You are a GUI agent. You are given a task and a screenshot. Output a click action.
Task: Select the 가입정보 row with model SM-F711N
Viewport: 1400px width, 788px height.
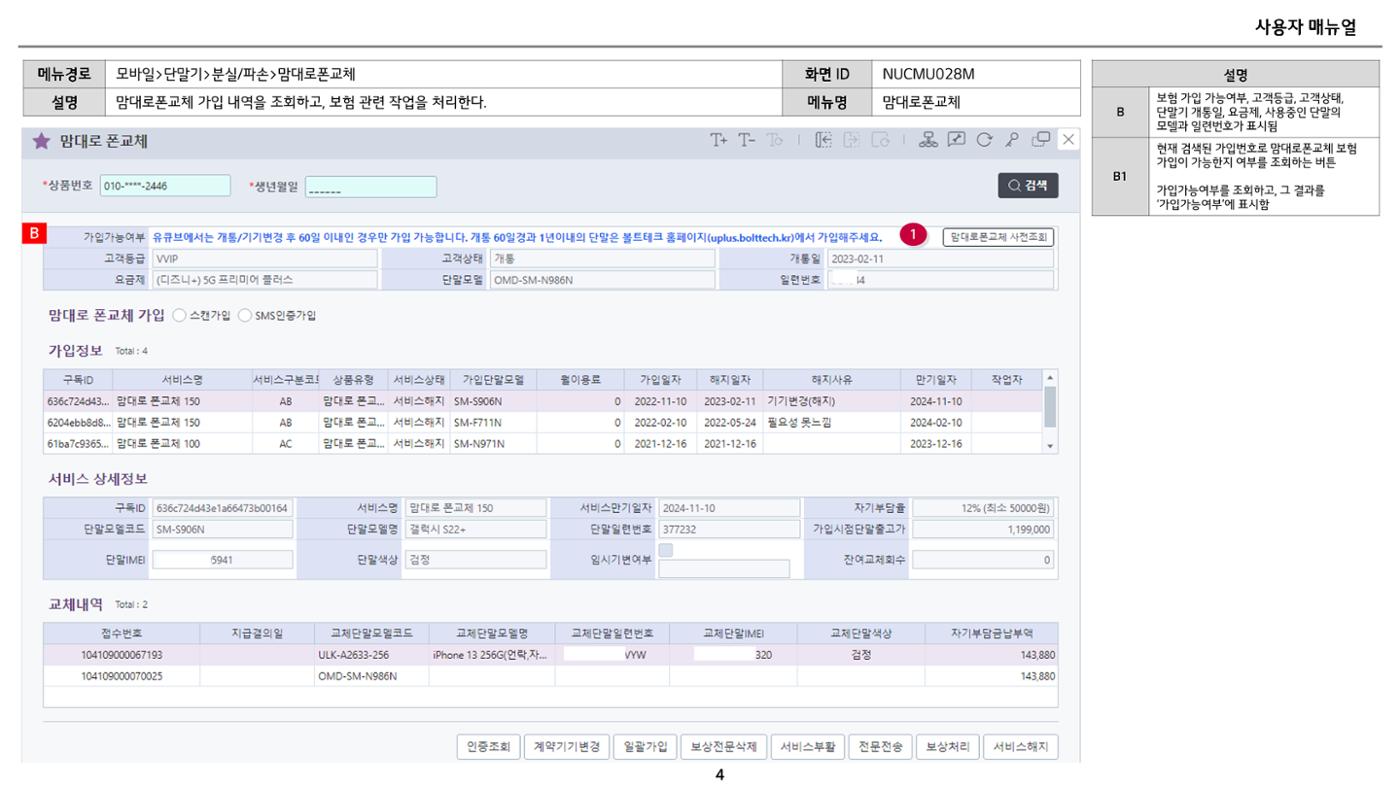[543, 422]
